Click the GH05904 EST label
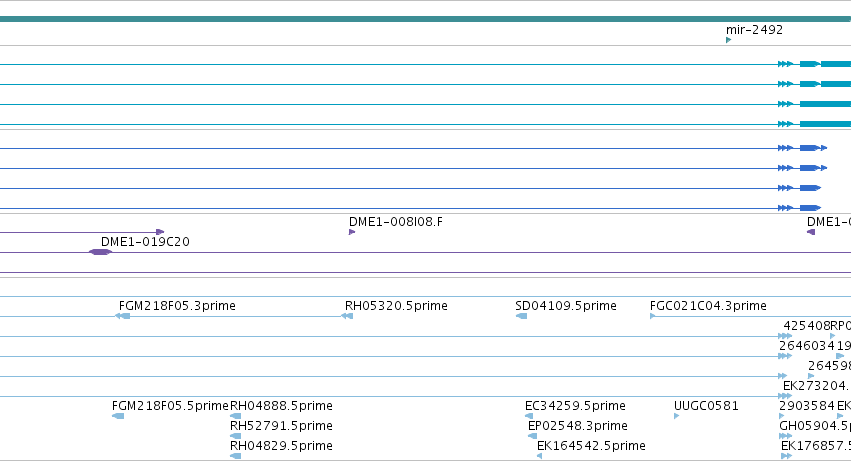Viewport: 851px width, 461px height. tap(815, 426)
